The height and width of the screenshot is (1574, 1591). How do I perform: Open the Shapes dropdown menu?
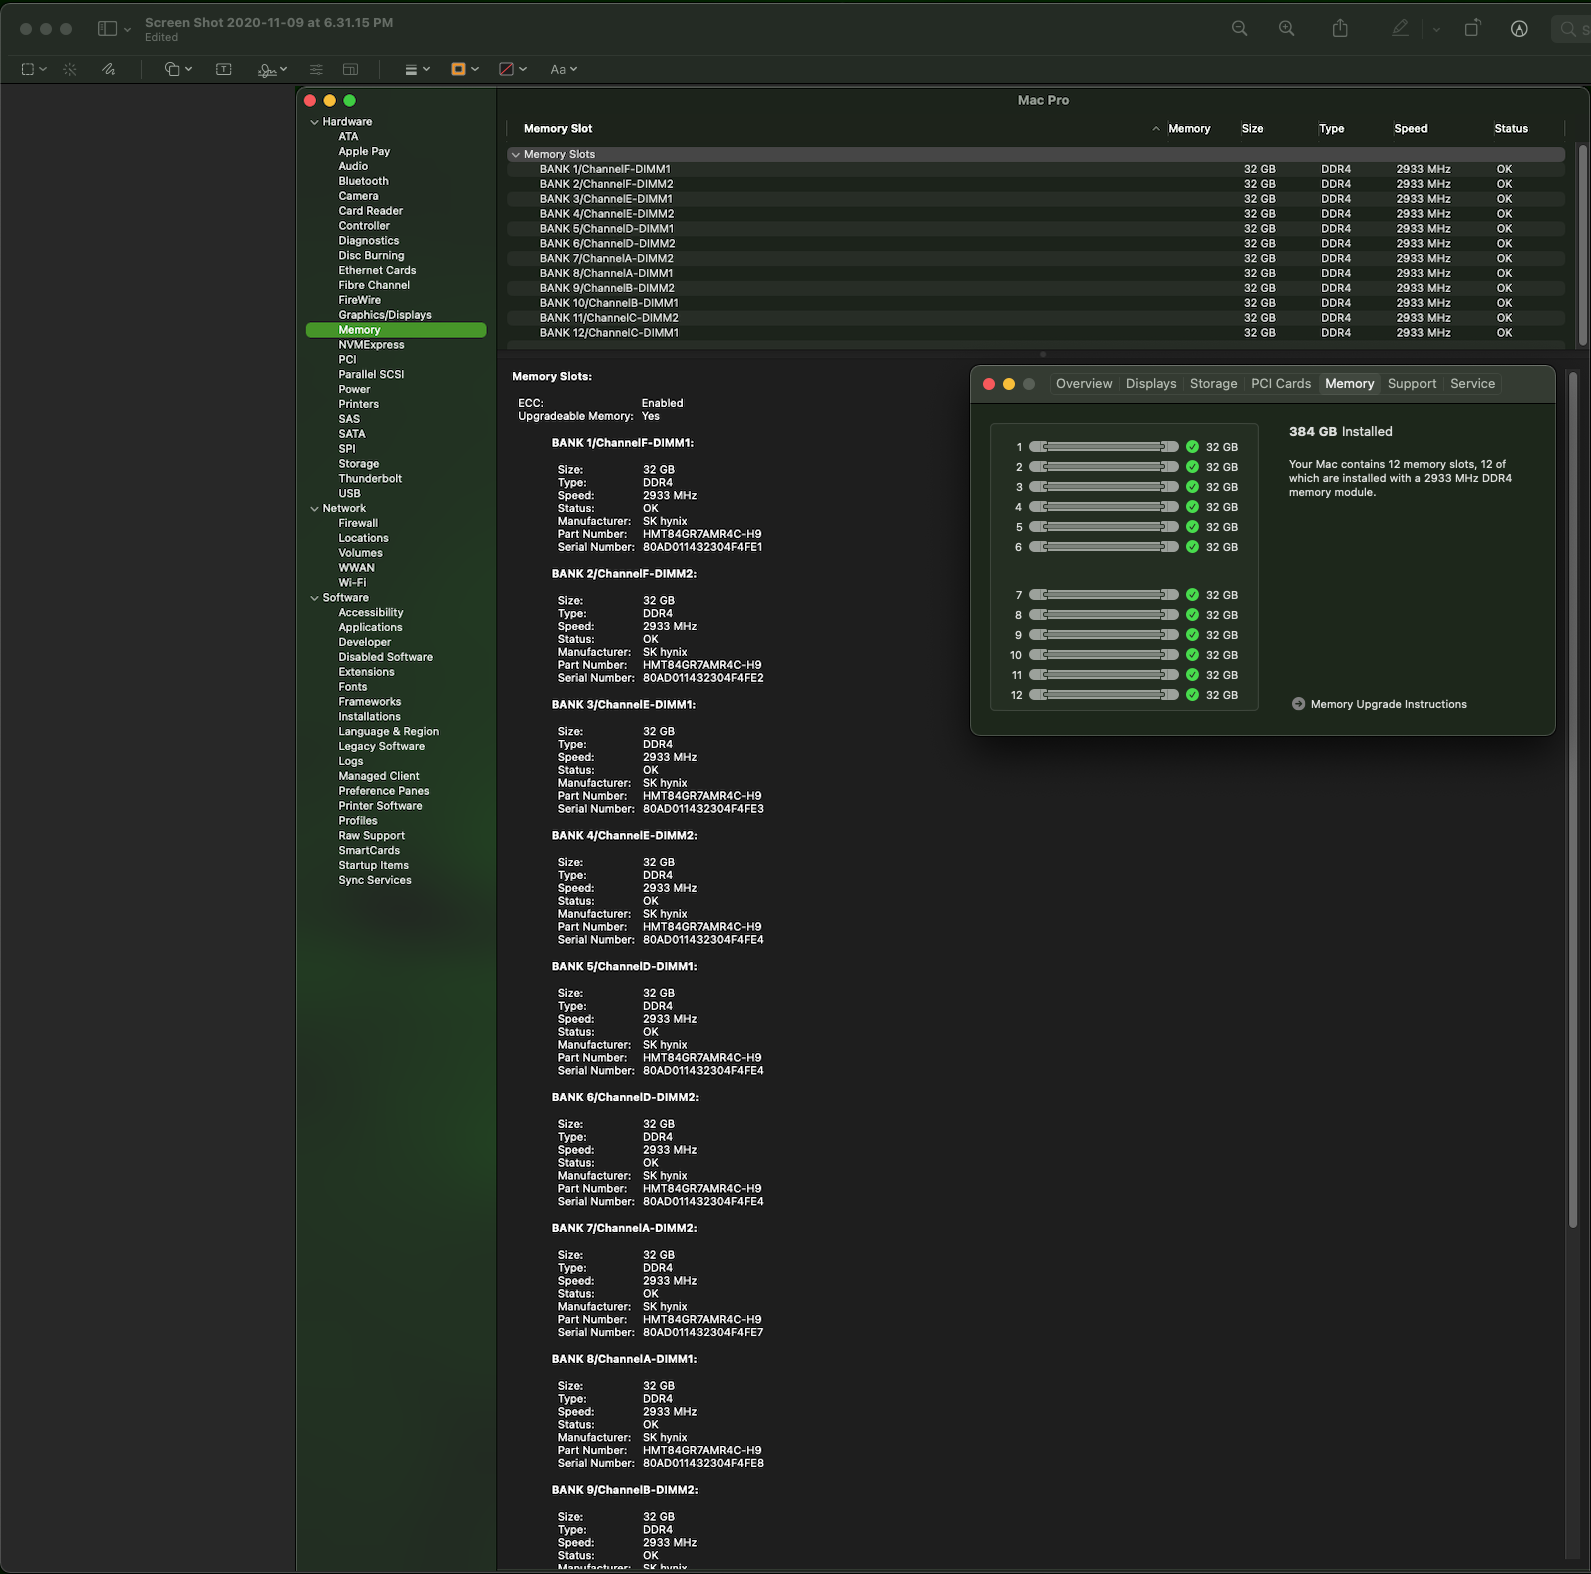click(x=178, y=69)
